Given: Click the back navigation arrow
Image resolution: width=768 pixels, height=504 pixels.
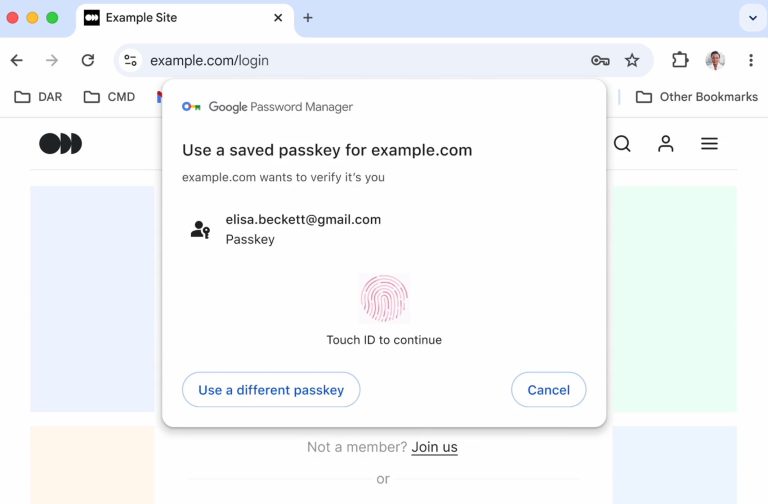Looking at the screenshot, I should [x=16, y=60].
